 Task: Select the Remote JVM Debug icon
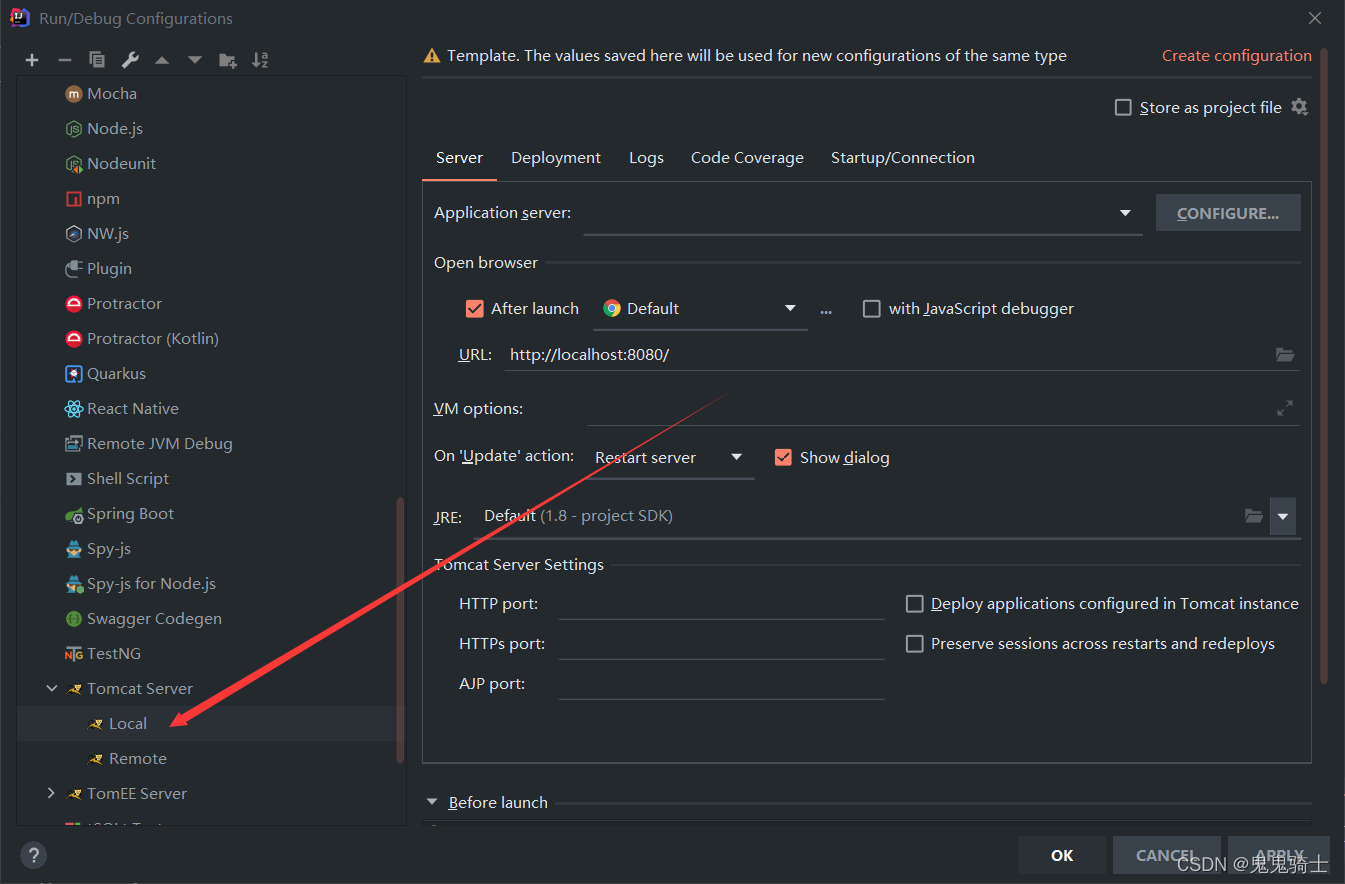coord(73,444)
